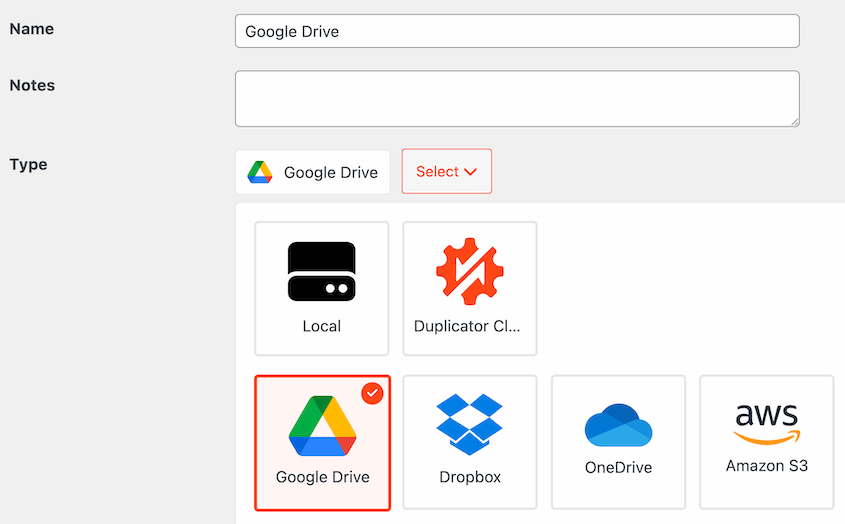Click the red checkmark badge on Google Drive
The height and width of the screenshot is (524, 845).
pyautogui.click(x=372, y=394)
